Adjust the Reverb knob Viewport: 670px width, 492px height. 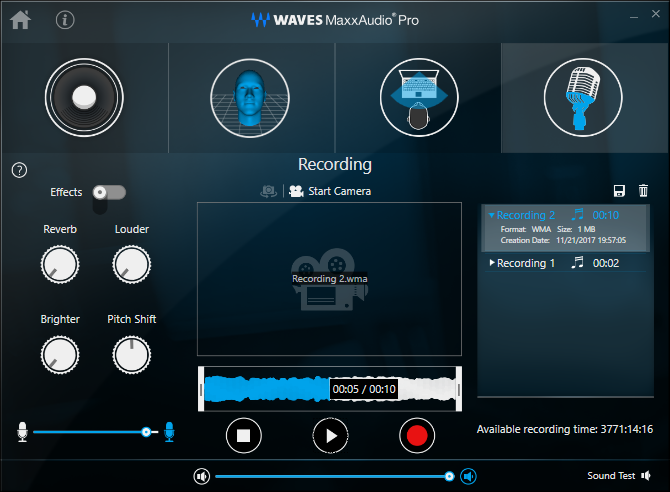click(60, 265)
